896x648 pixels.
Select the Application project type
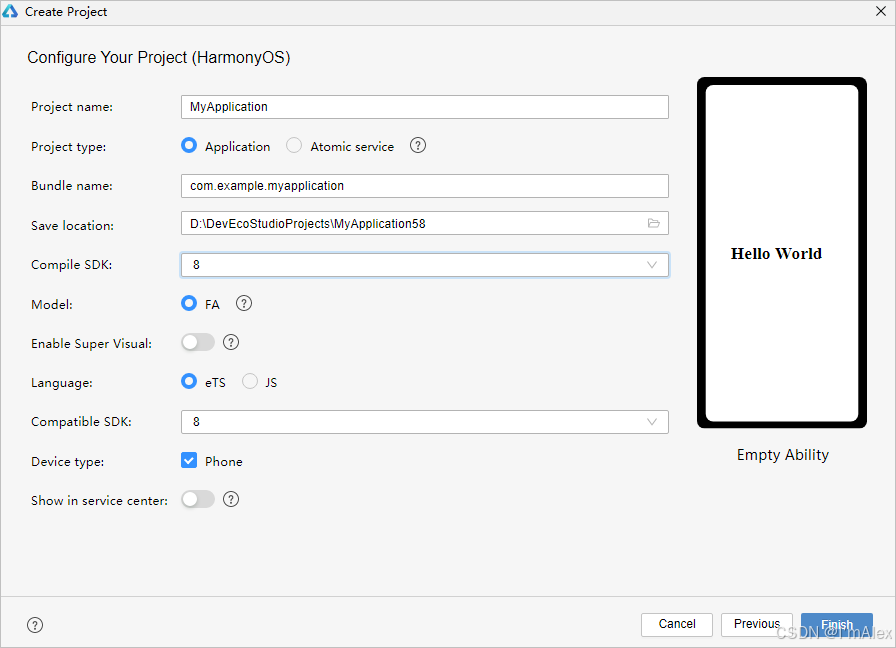tap(189, 146)
